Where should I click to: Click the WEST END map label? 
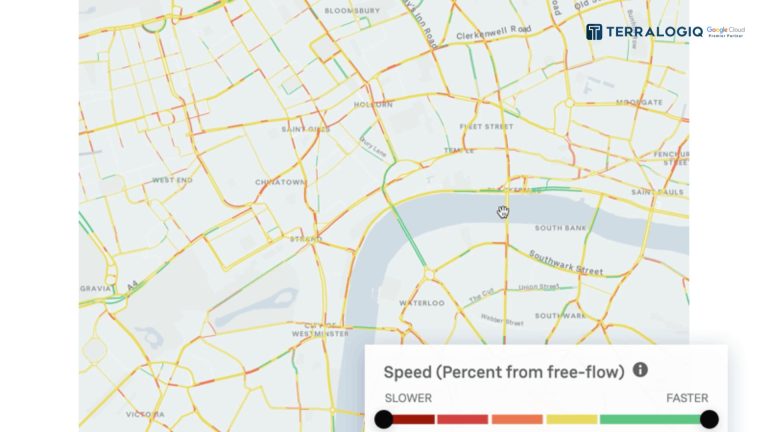[x=172, y=180]
